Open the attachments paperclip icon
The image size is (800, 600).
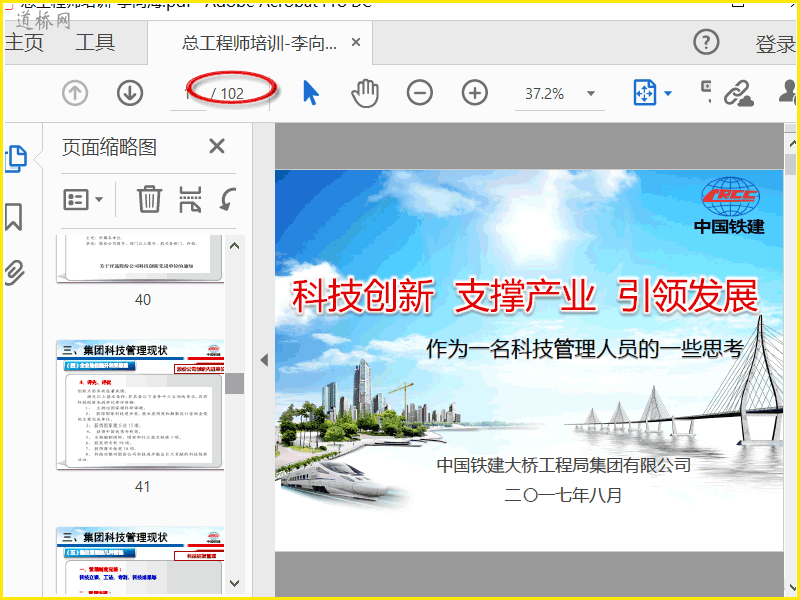(14, 272)
